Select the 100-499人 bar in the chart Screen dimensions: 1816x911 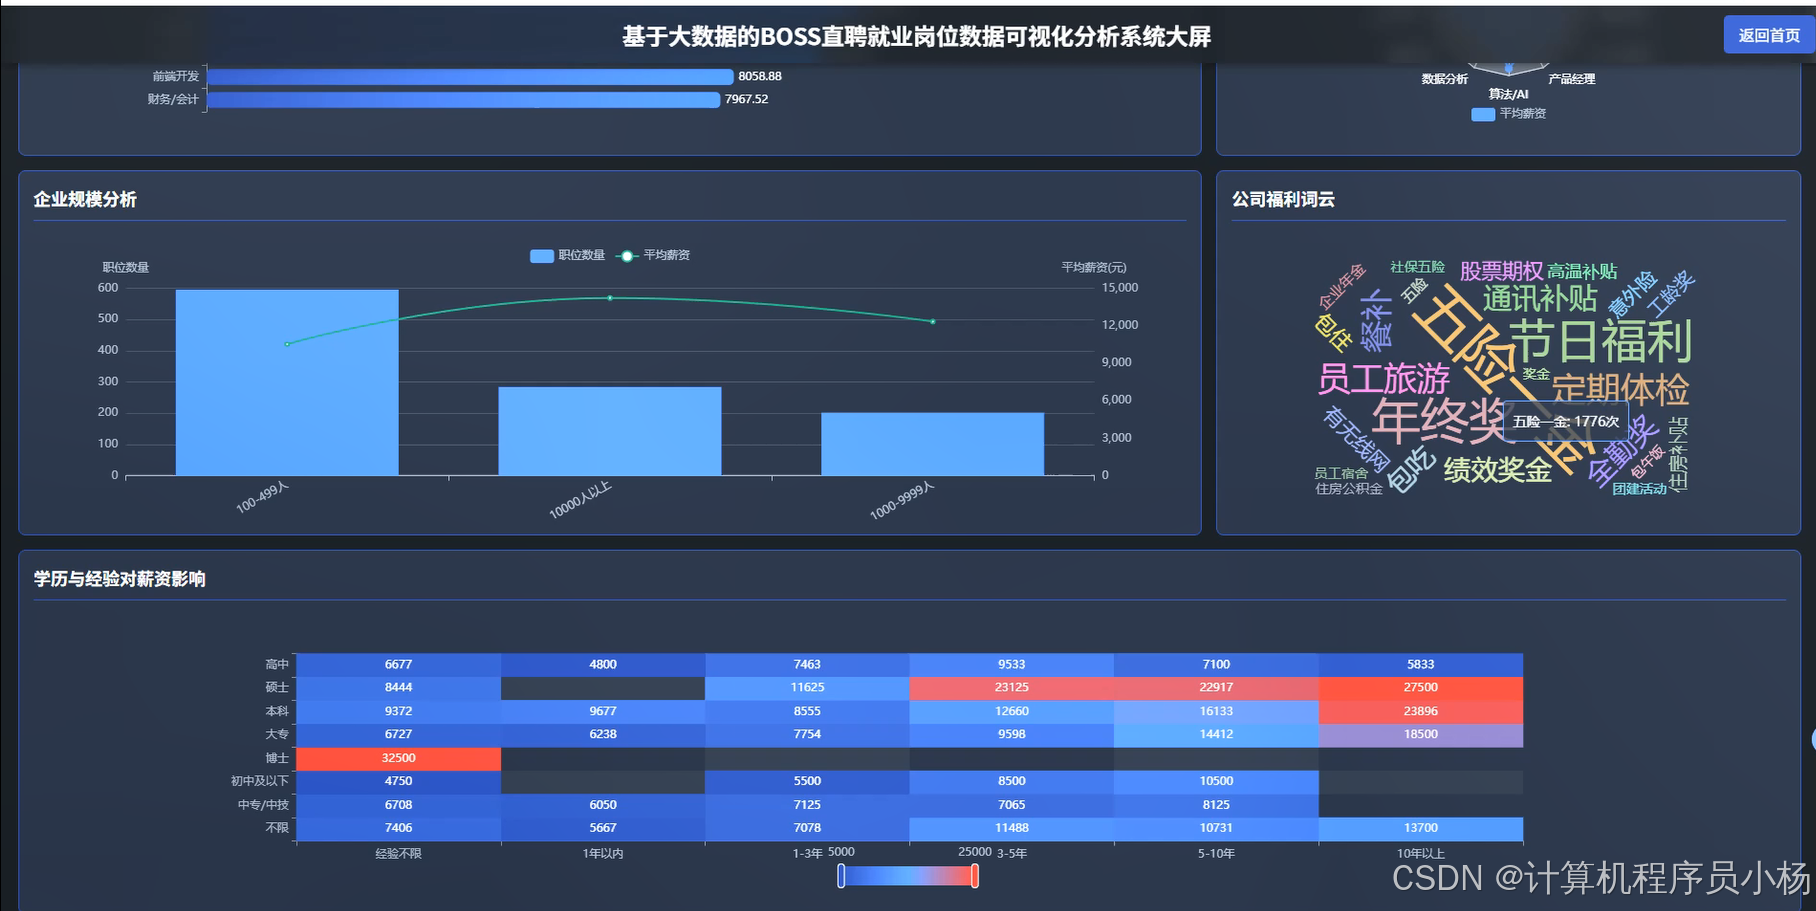pos(287,382)
